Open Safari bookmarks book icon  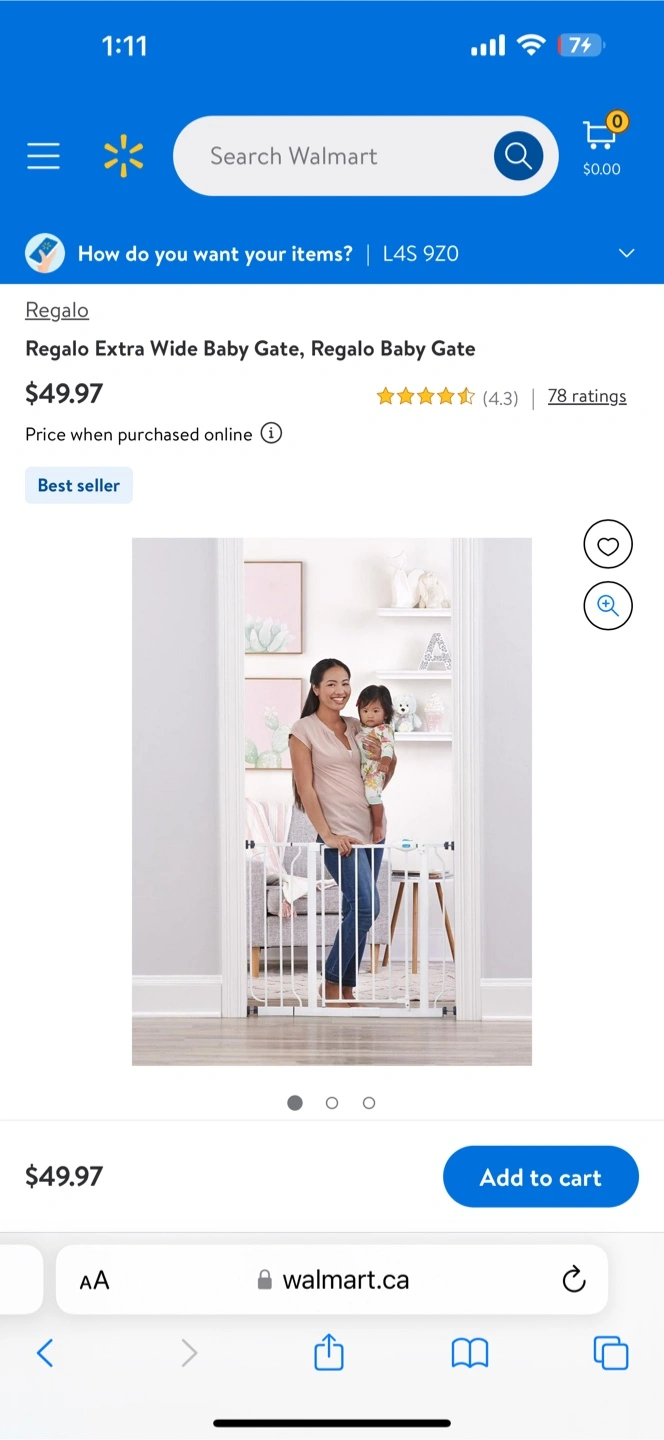click(x=470, y=1354)
